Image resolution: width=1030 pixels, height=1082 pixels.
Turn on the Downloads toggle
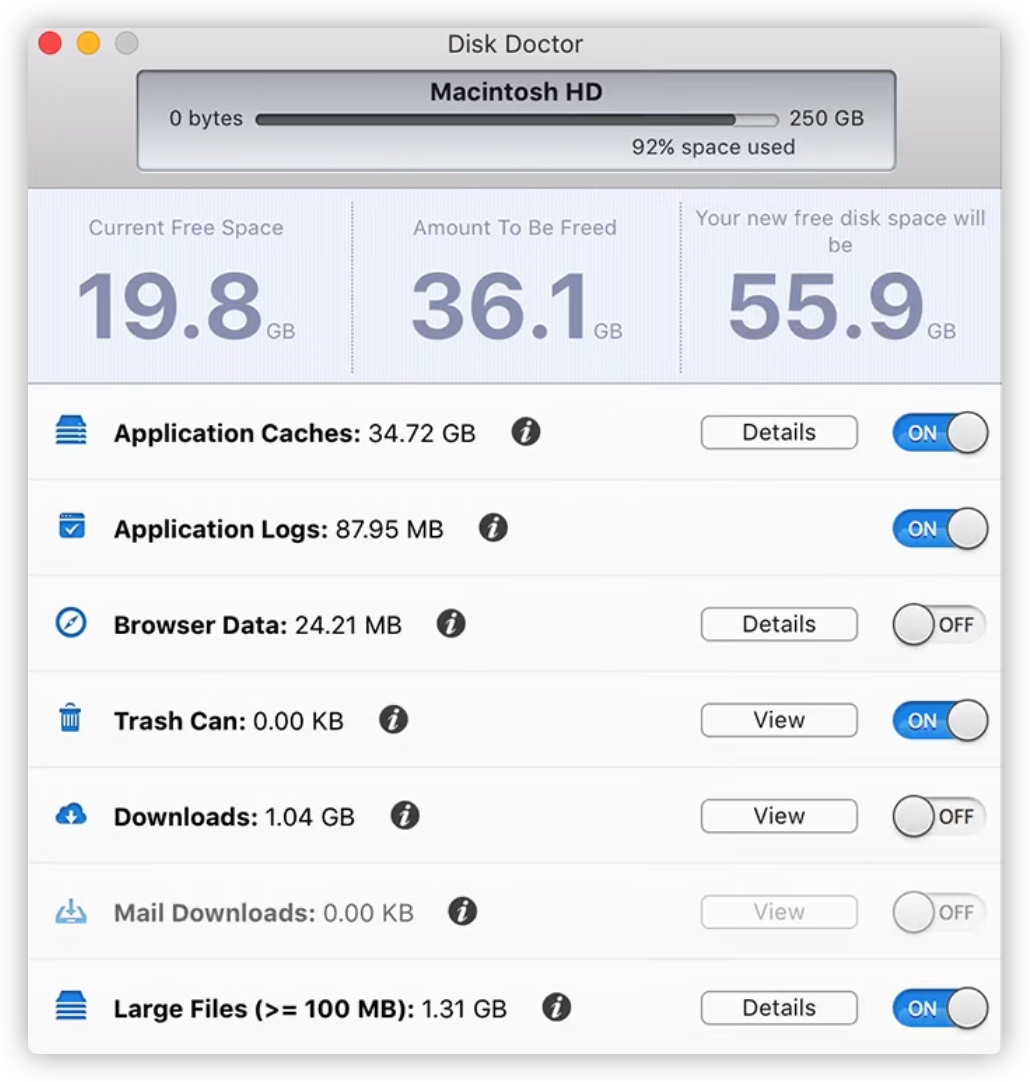940,816
